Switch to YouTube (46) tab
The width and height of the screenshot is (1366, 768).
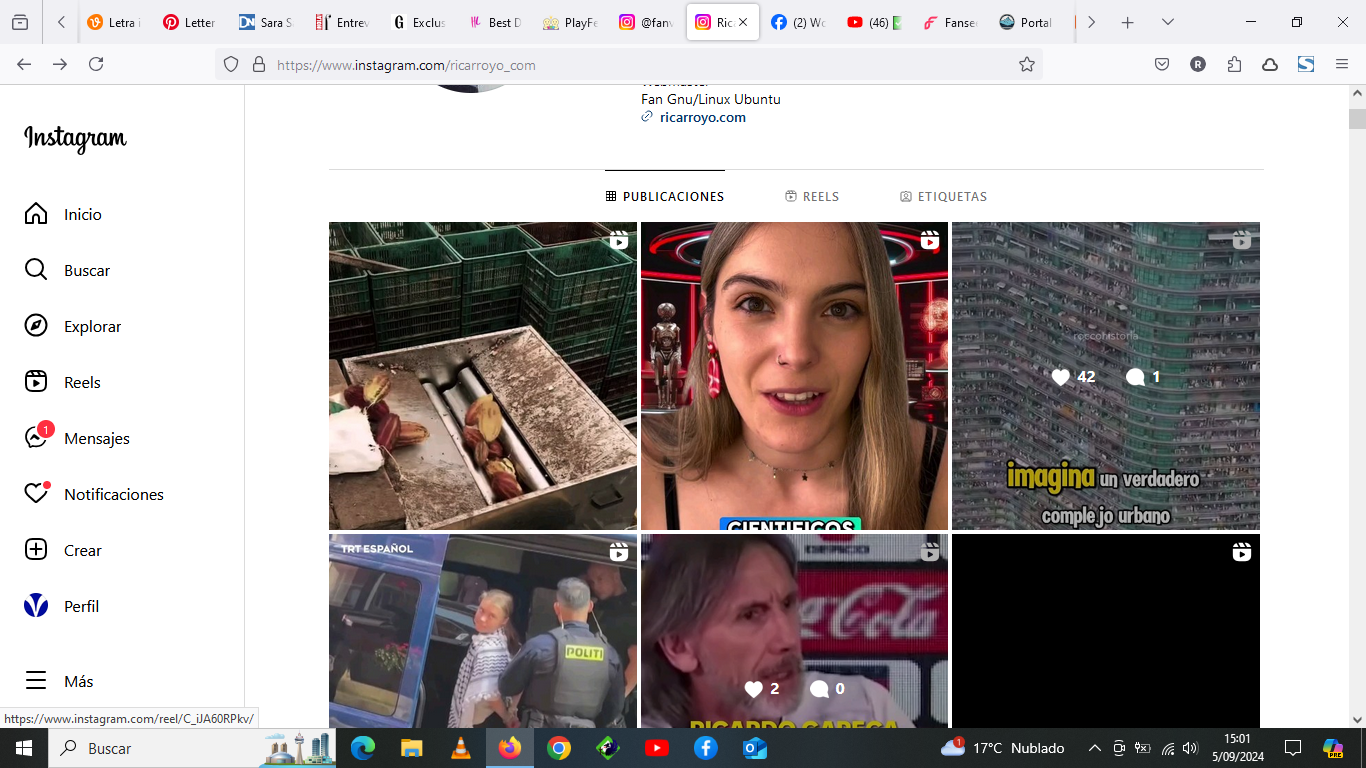pyautogui.click(x=874, y=22)
